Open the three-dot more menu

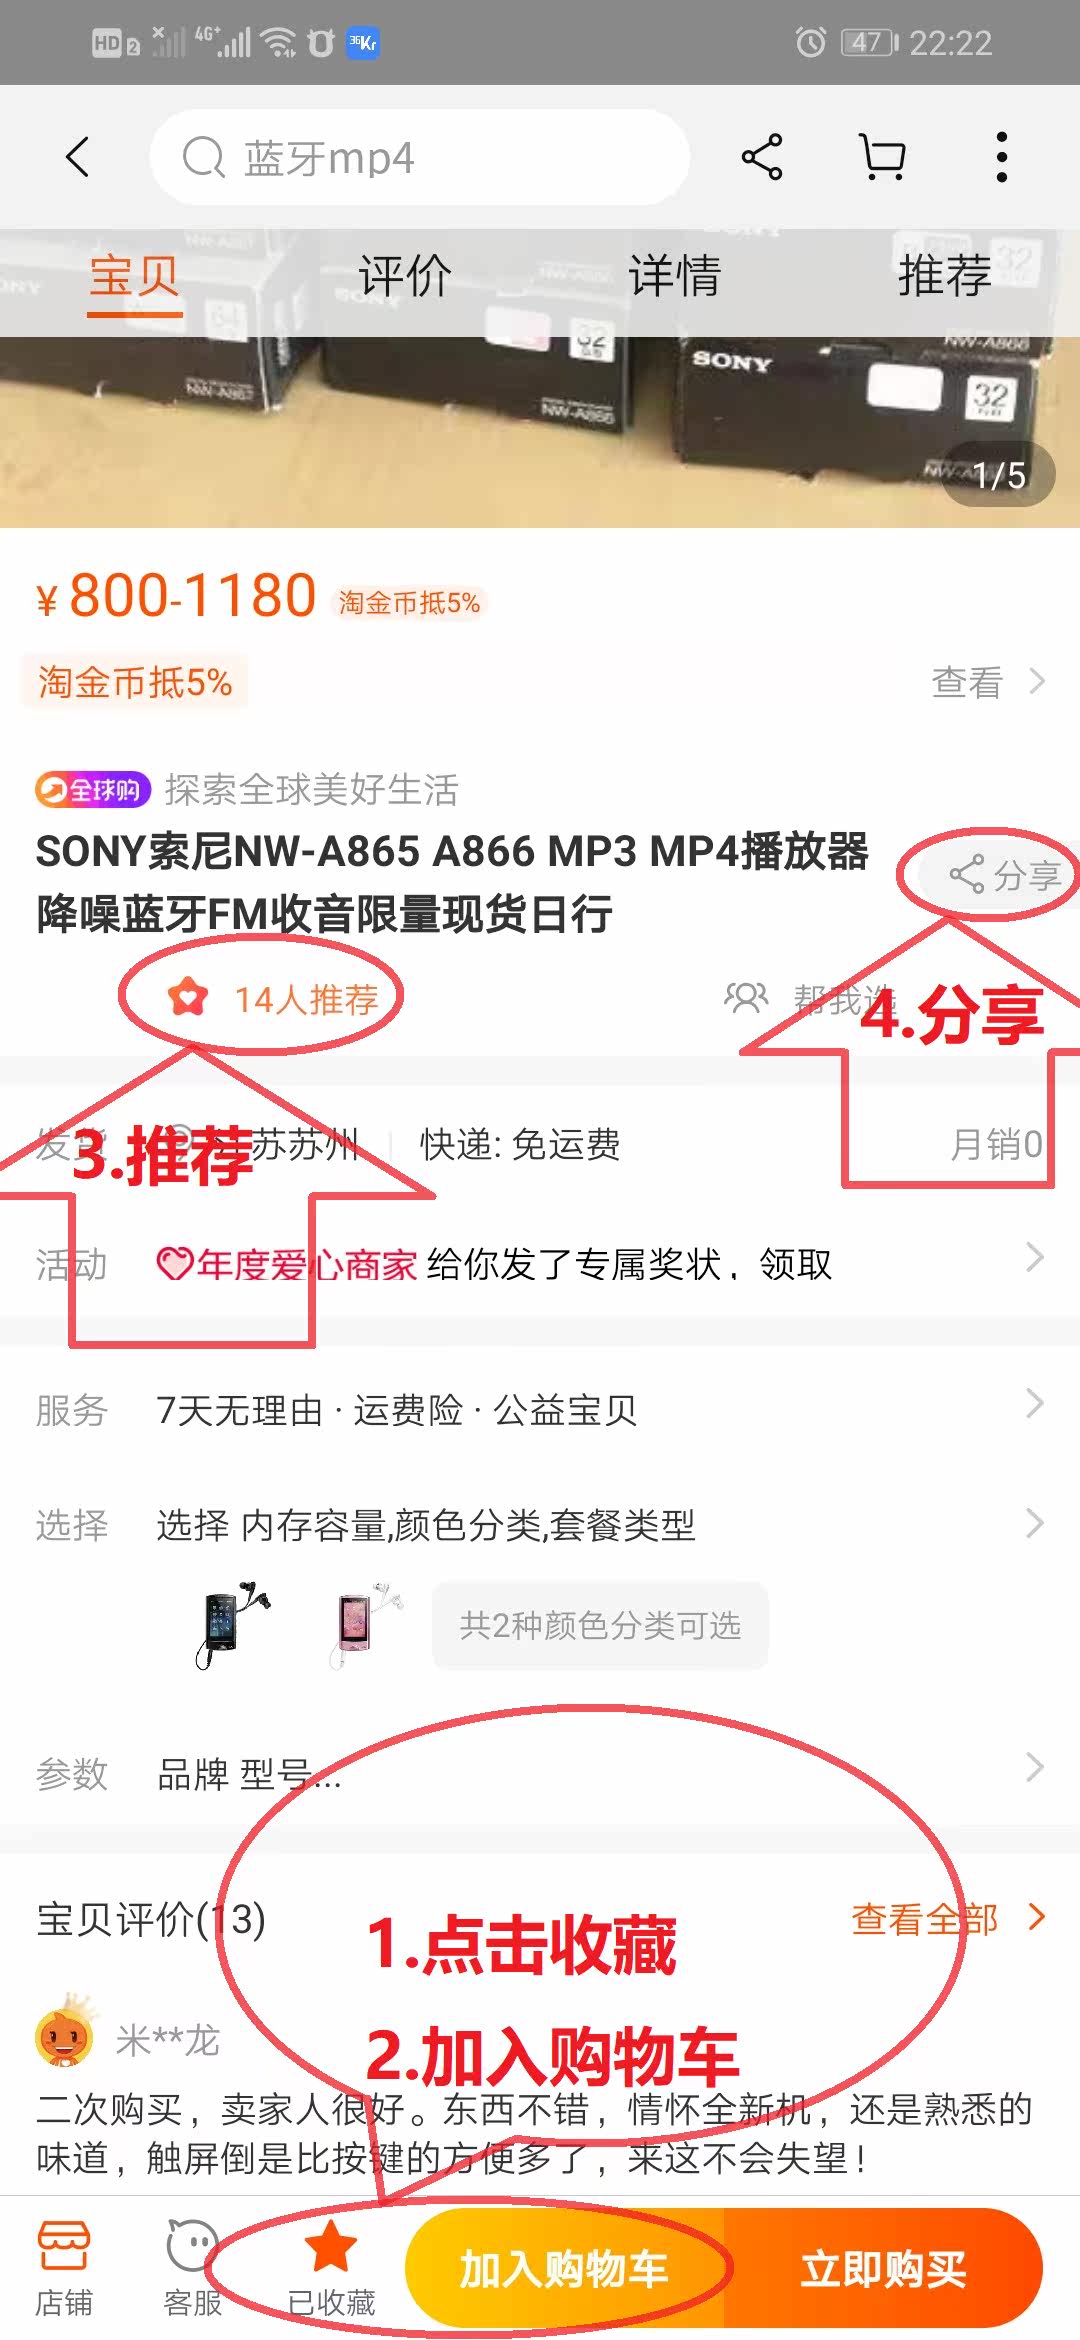(x=1001, y=157)
